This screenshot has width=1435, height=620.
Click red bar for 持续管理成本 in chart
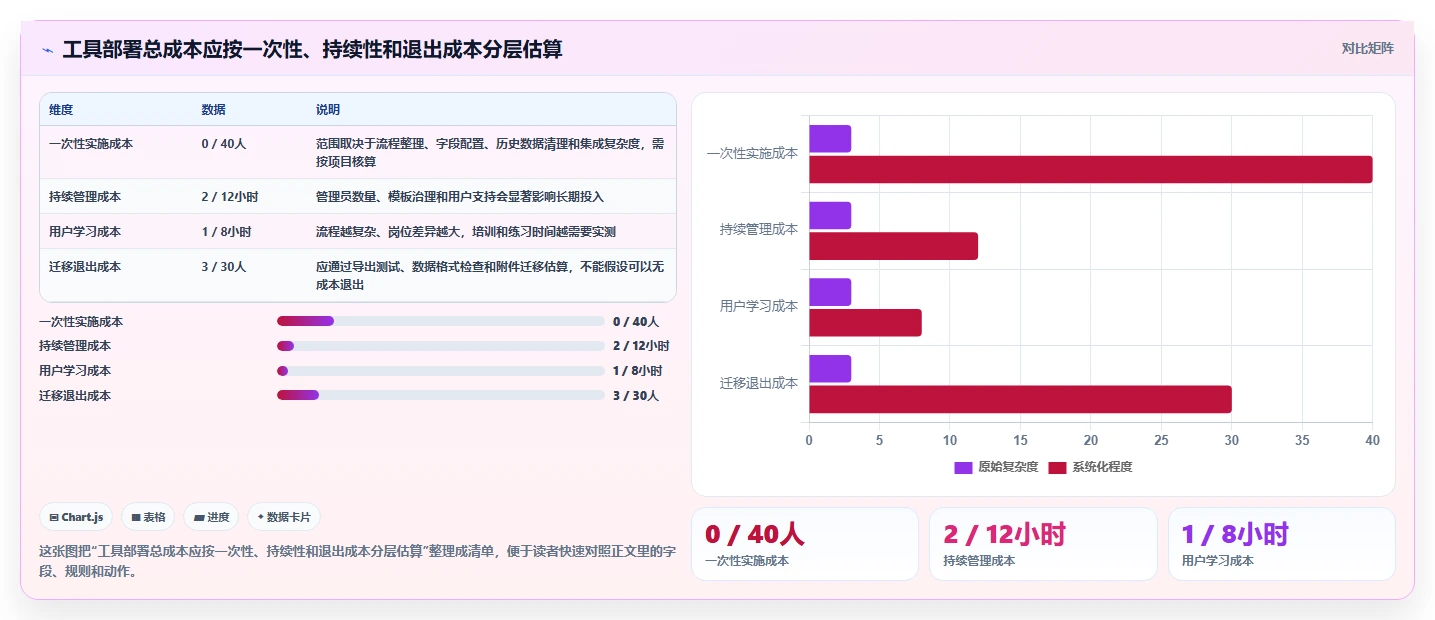pyautogui.click(x=893, y=246)
